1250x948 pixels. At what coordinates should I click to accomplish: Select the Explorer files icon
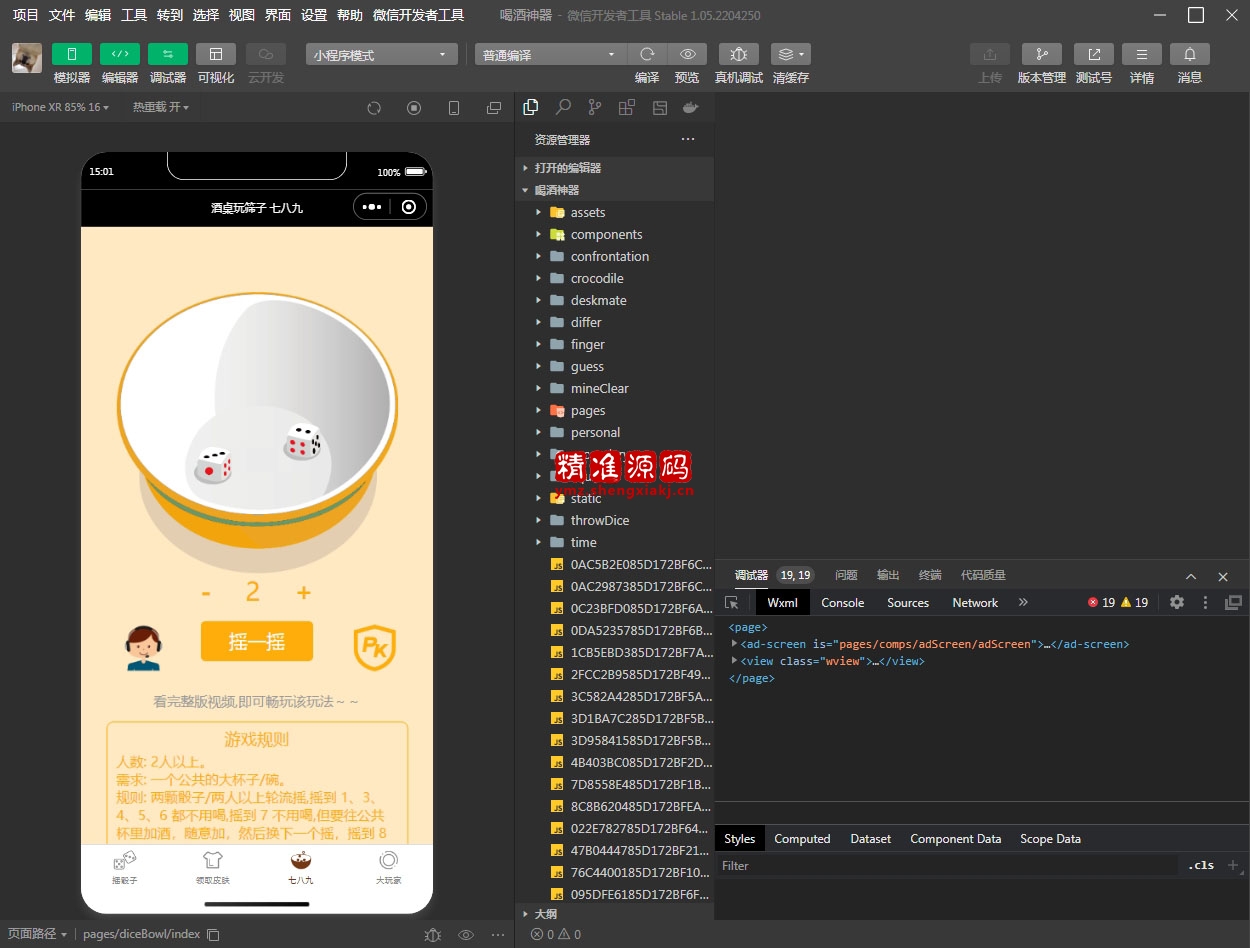click(x=531, y=107)
